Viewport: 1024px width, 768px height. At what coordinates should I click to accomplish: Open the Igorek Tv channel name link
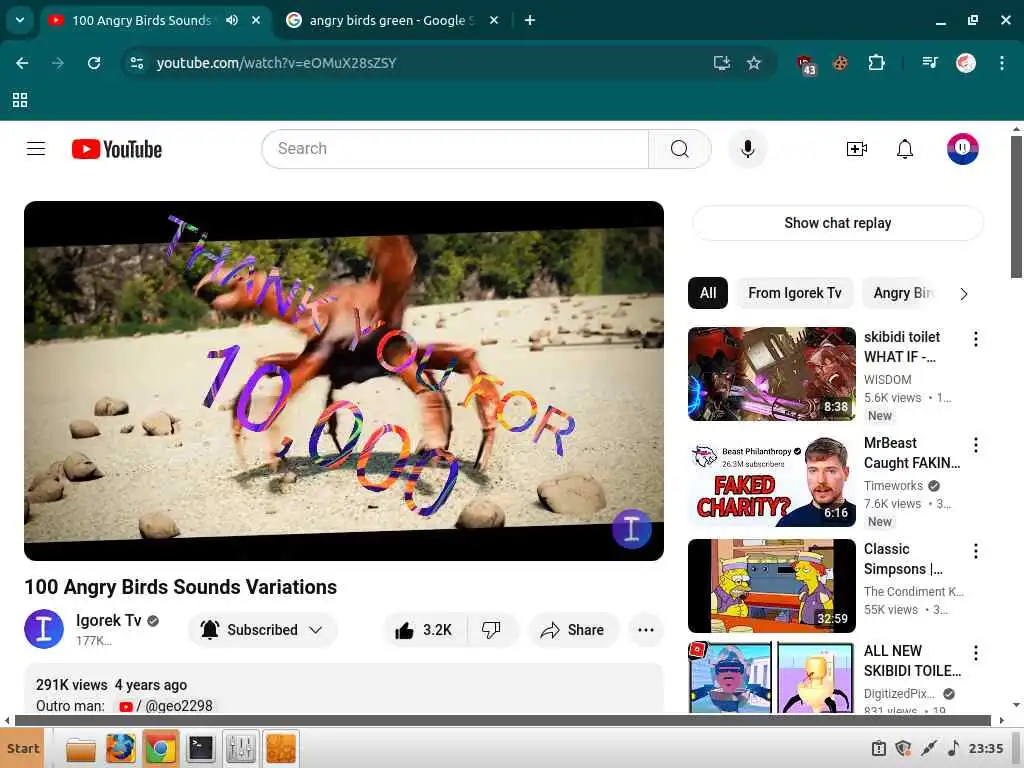point(108,620)
